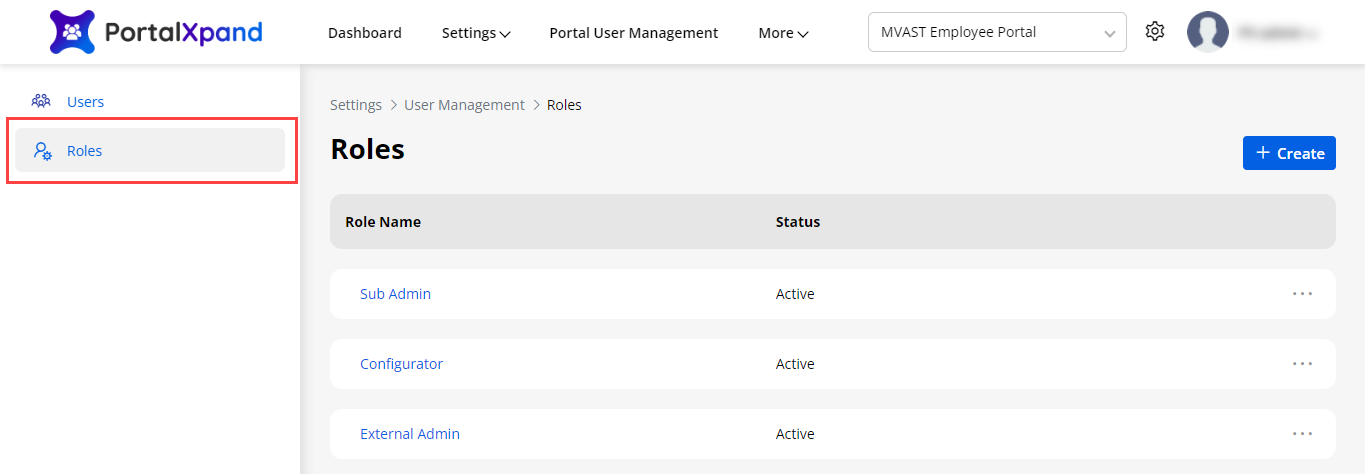
Task: Click the Role Name column header
Action: (383, 222)
